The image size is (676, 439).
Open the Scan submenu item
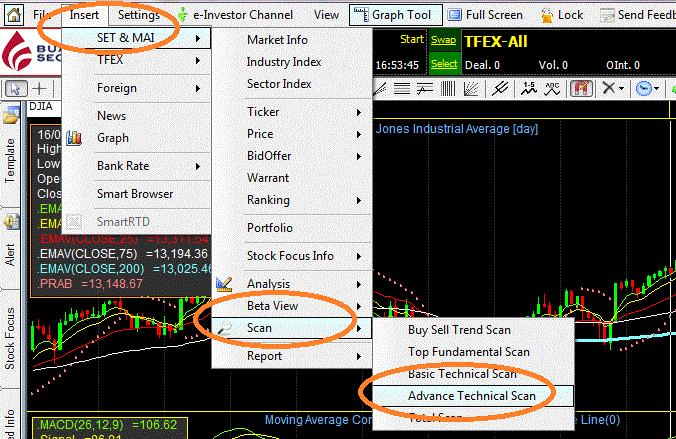(x=292, y=328)
